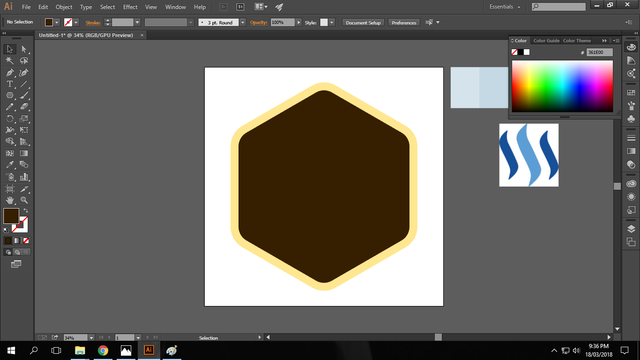Select the Selection tool (black arrow)
Image resolution: width=640 pixels, height=360 pixels.
pyautogui.click(x=9, y=49)
